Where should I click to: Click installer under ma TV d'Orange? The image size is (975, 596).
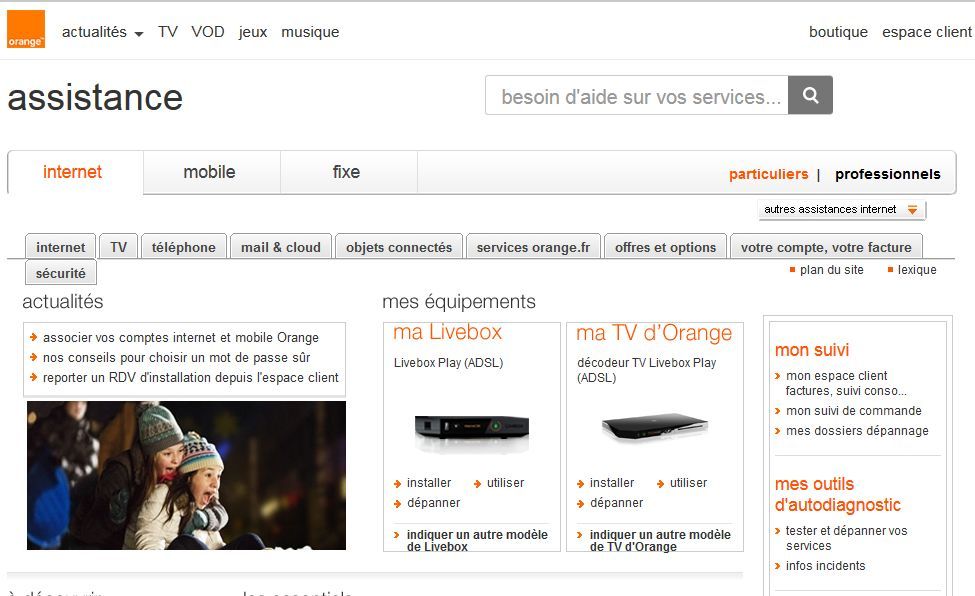[x=611, y=483]
